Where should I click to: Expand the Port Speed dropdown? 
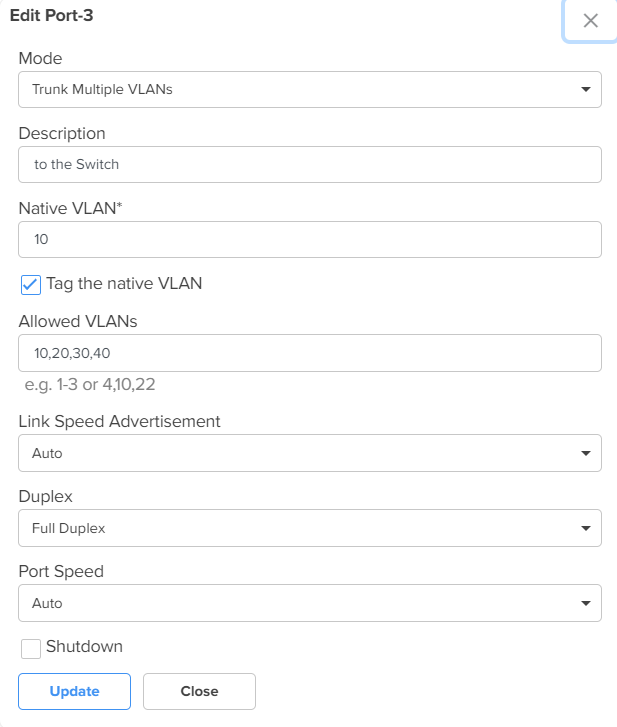[x=310, y=603]
